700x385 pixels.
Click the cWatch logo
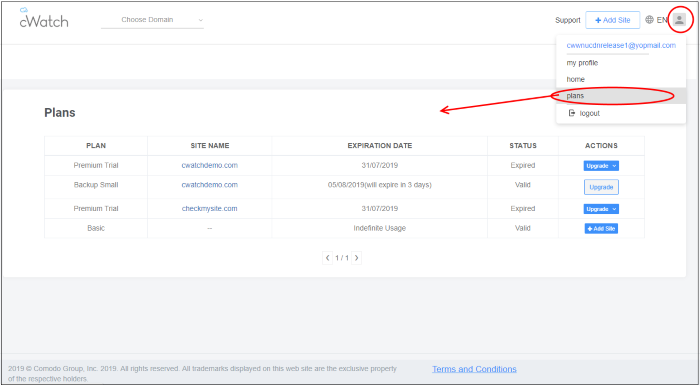point(44,18)
